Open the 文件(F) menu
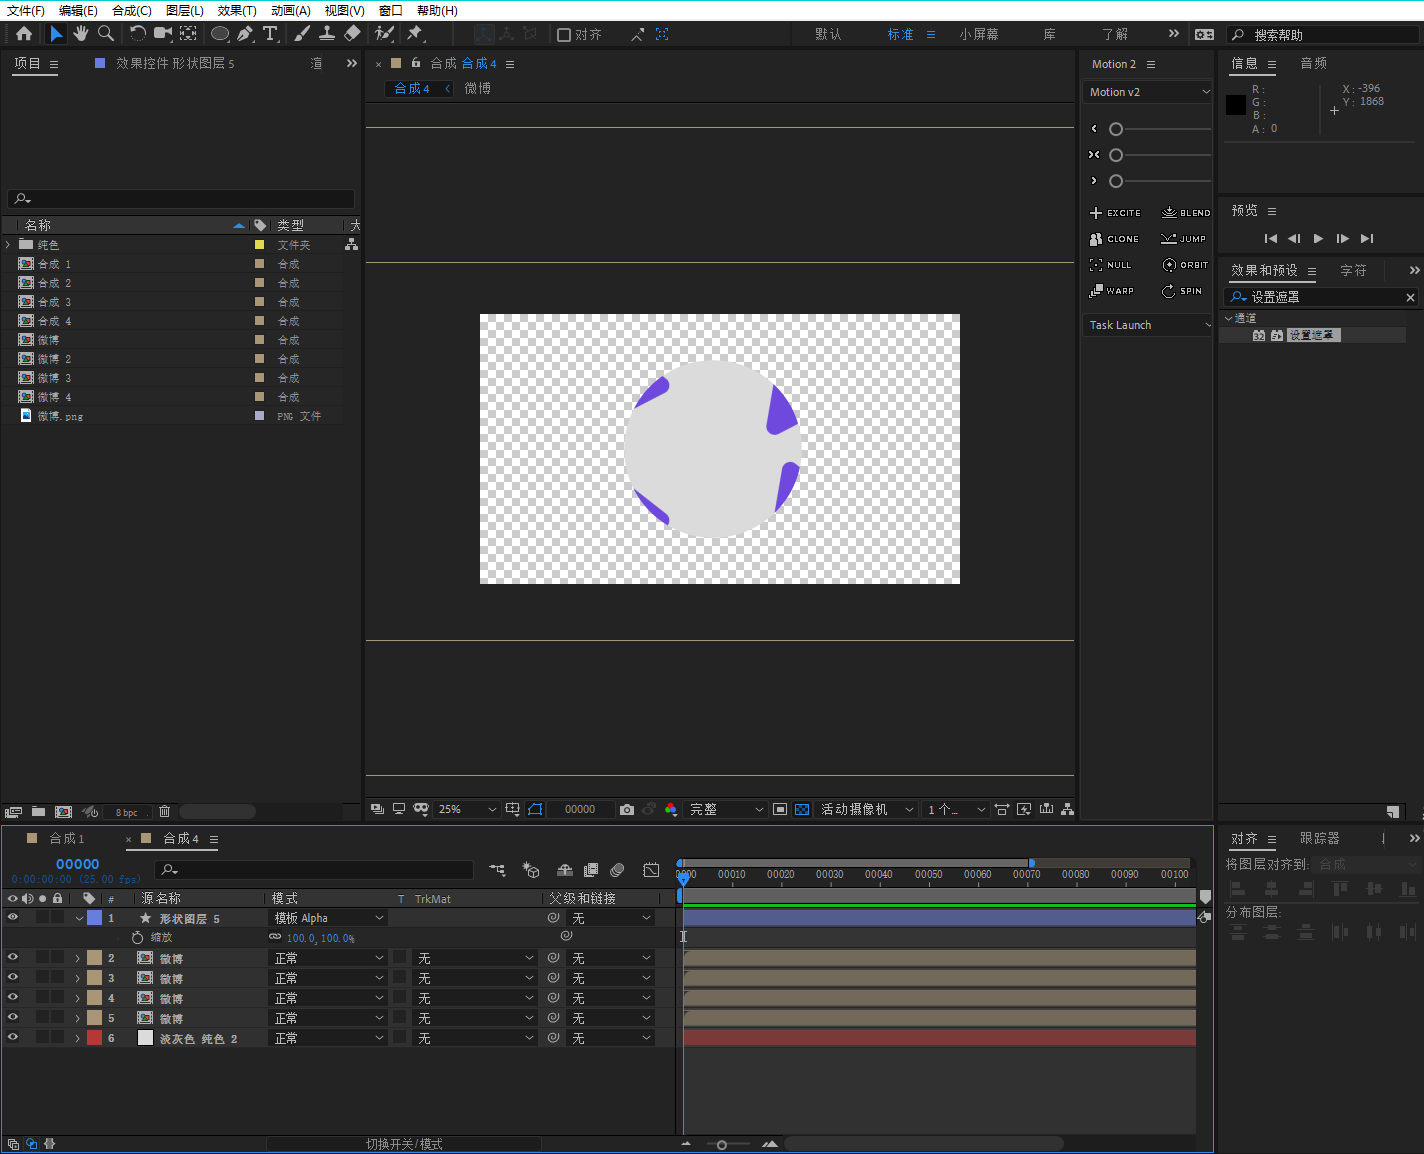 26,10
